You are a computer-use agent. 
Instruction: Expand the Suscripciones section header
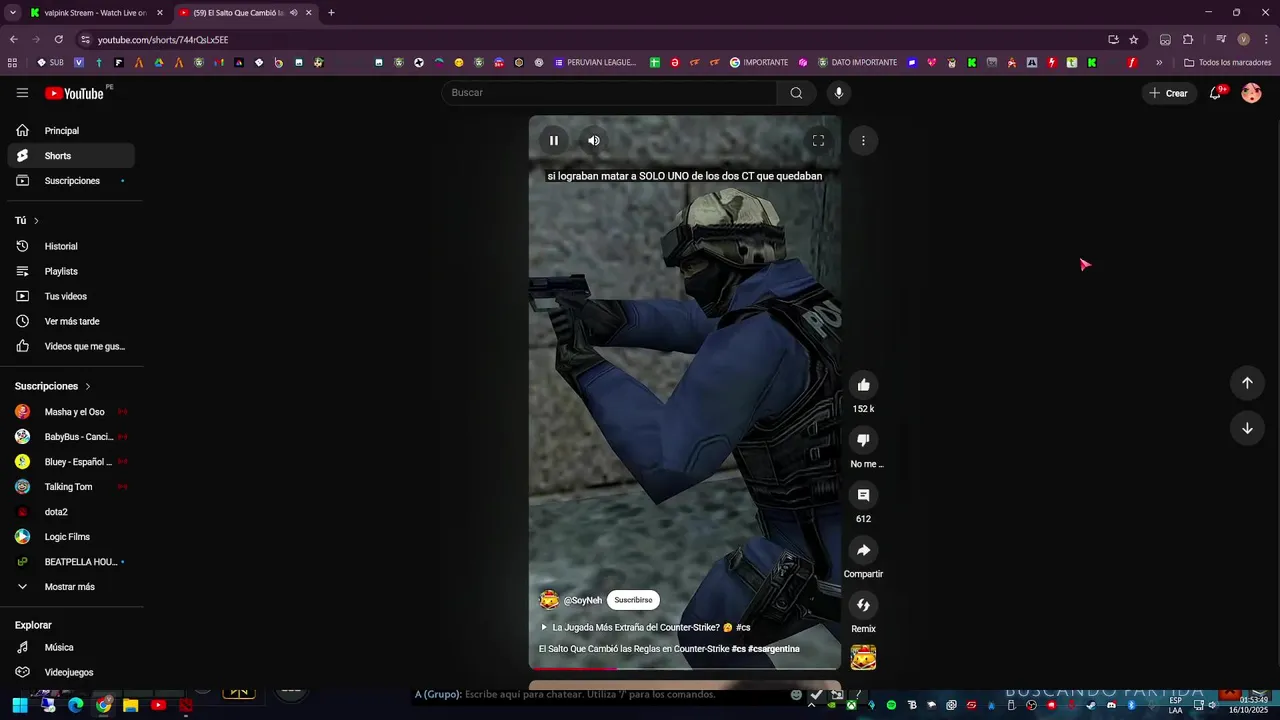(x=52, y=386)
